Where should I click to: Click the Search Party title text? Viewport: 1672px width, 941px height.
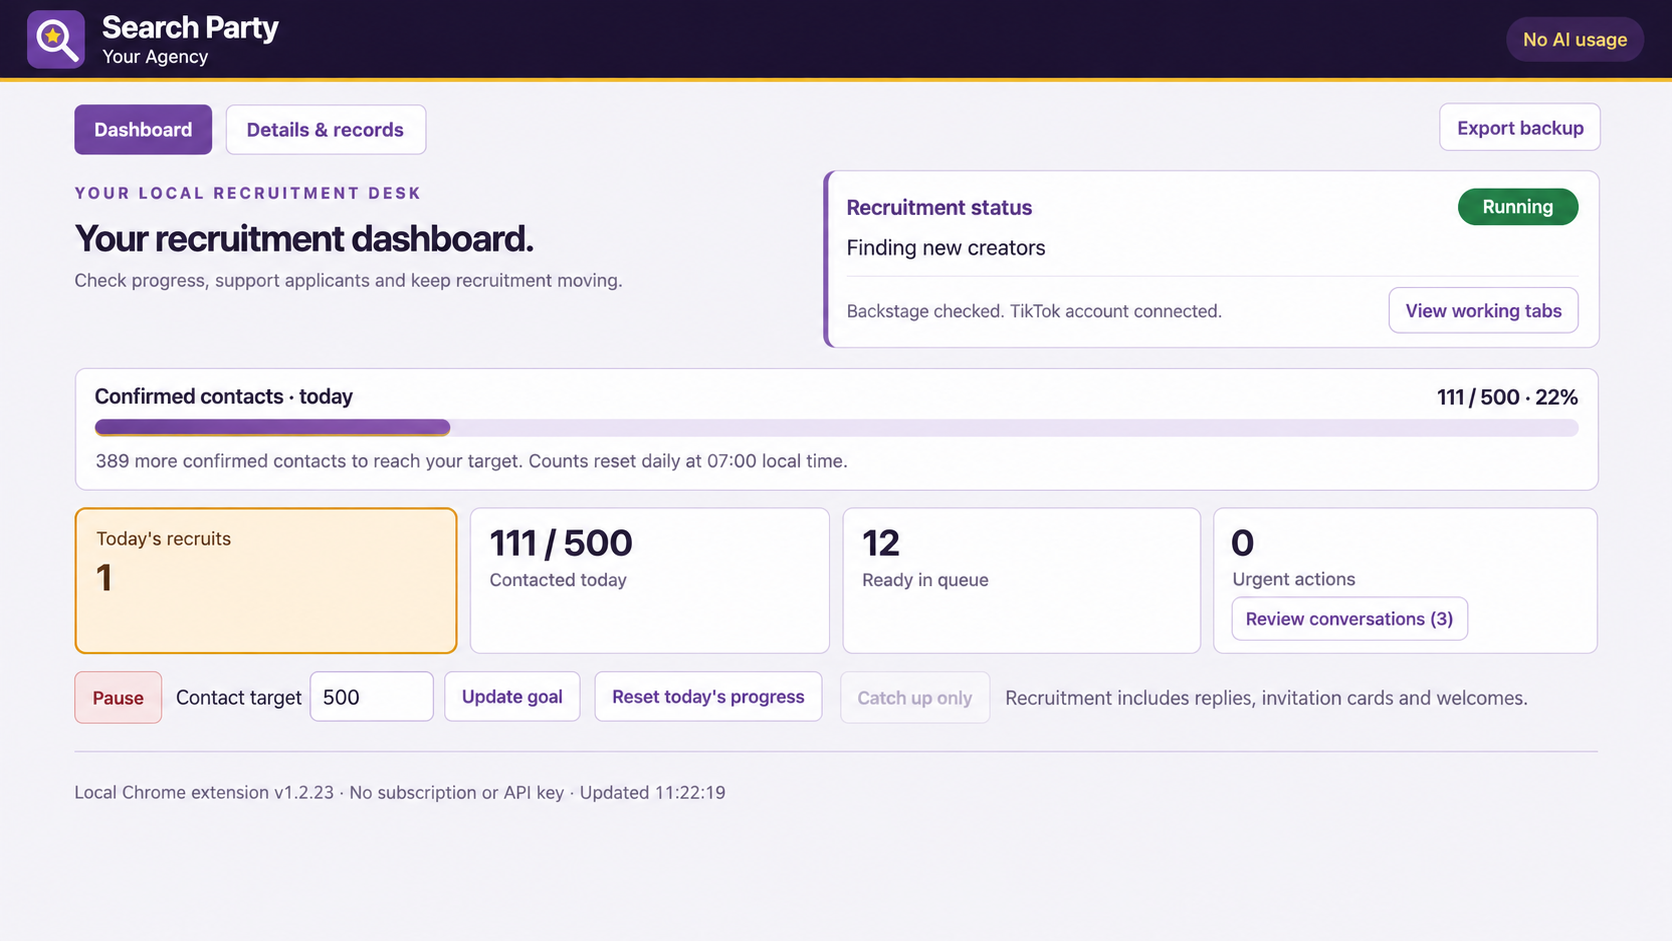coord(190,27)
